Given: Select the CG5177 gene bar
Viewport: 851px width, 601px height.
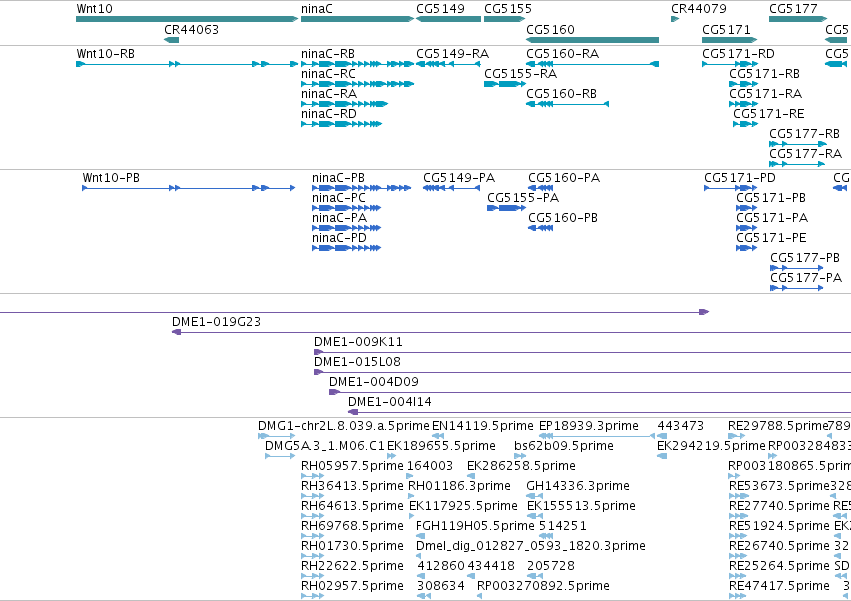Looking at the screenshot, I should click(x=798, y=19).
